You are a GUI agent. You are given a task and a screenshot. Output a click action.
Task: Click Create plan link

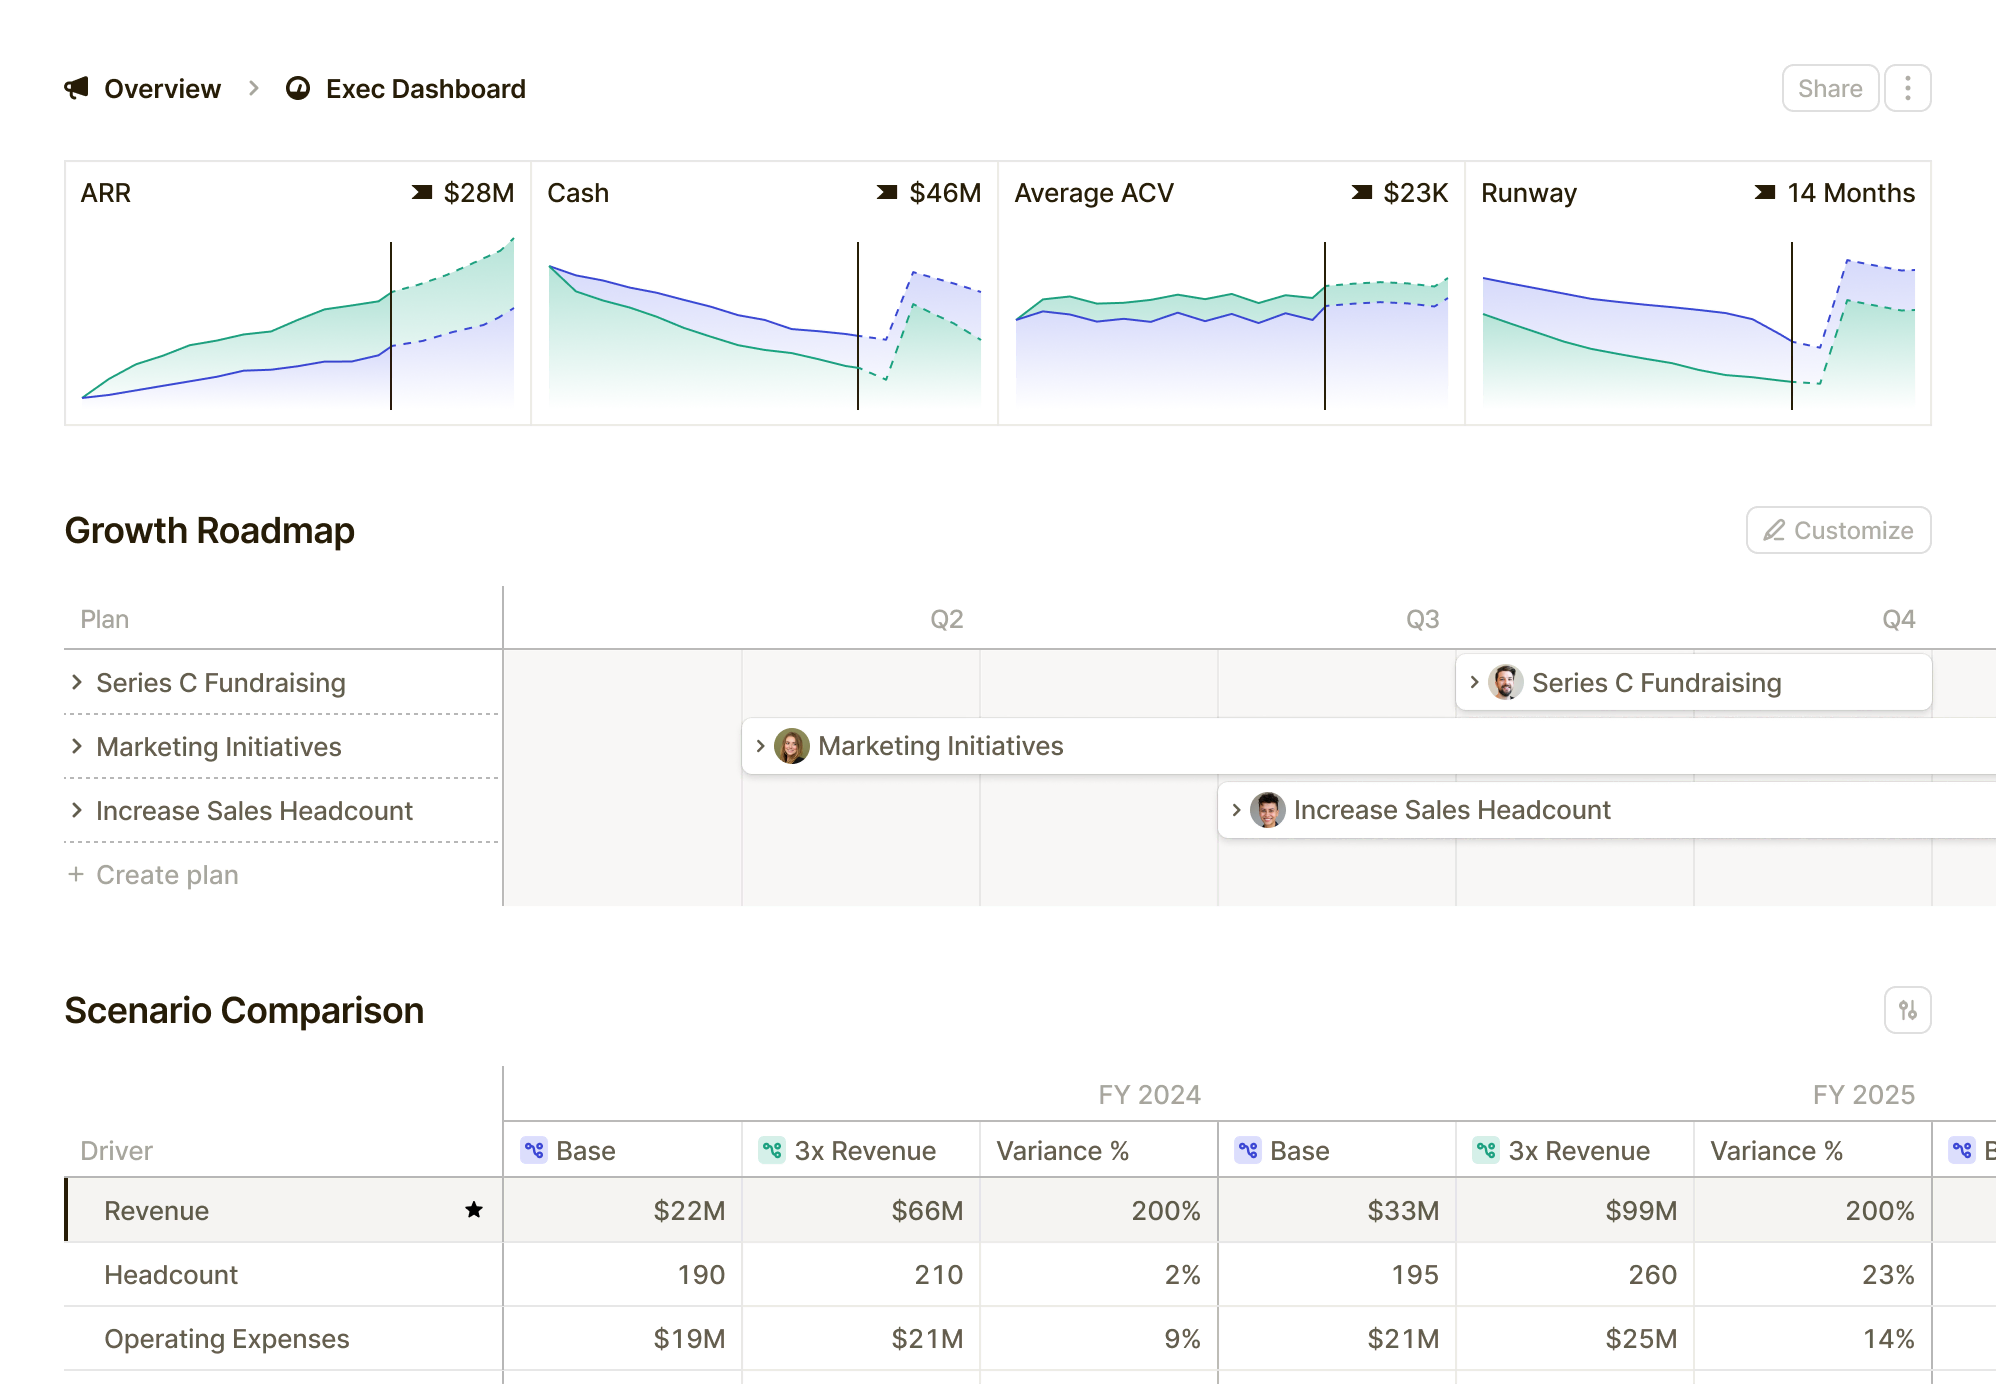[x=166, y=875]
